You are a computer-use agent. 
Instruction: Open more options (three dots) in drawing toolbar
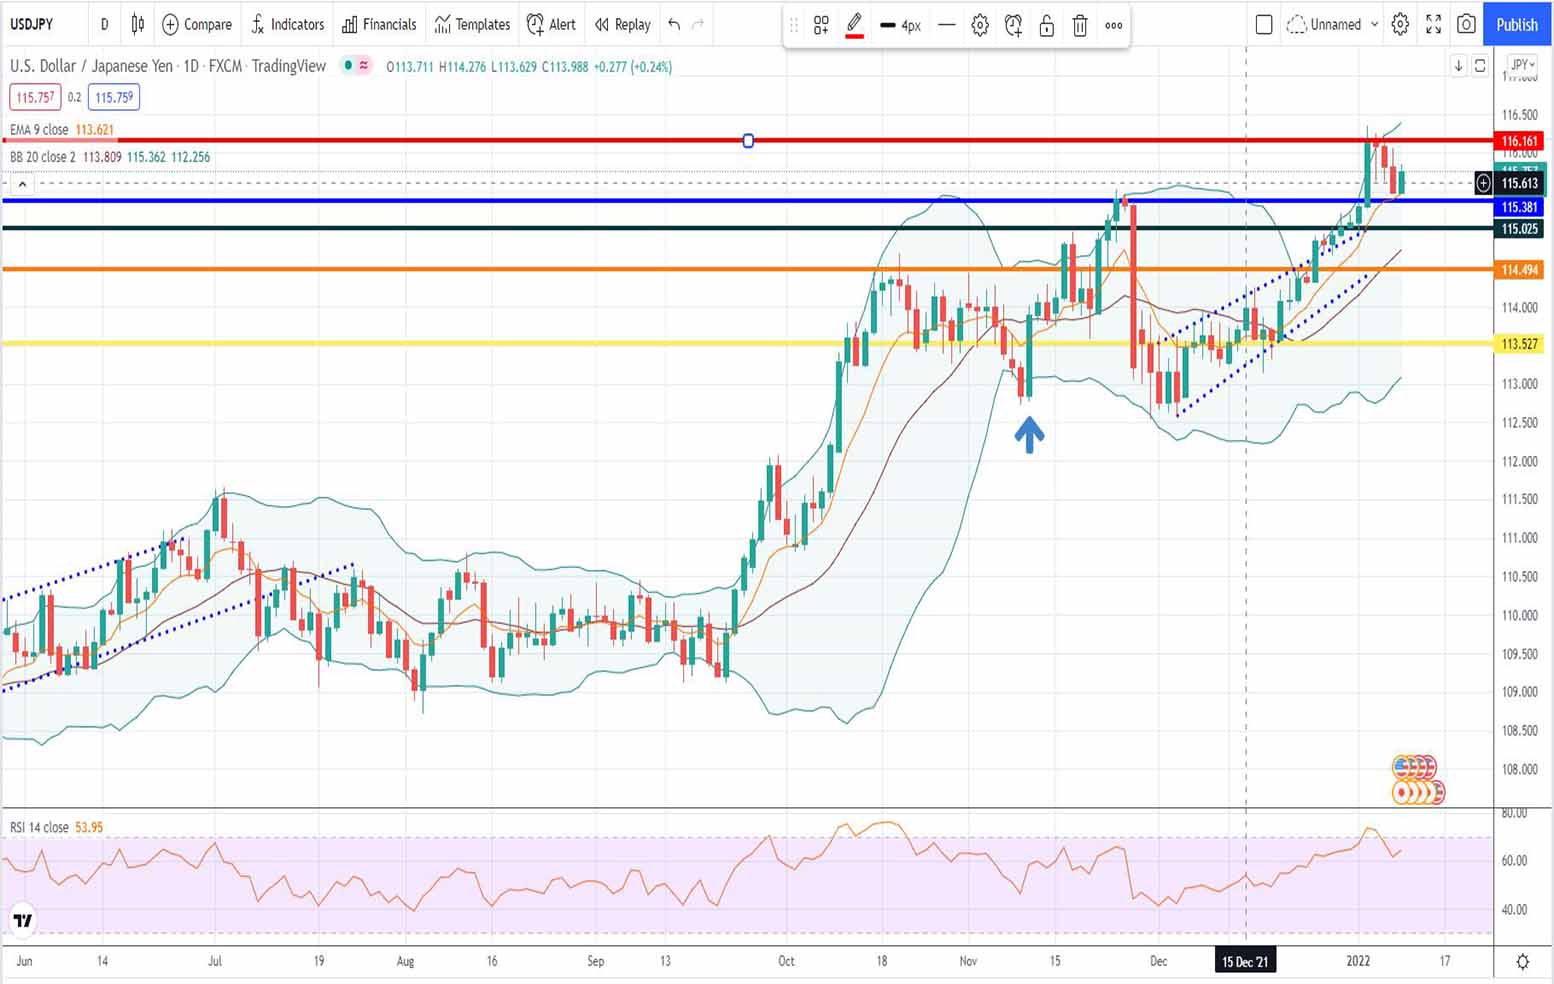coord(1113,26)
